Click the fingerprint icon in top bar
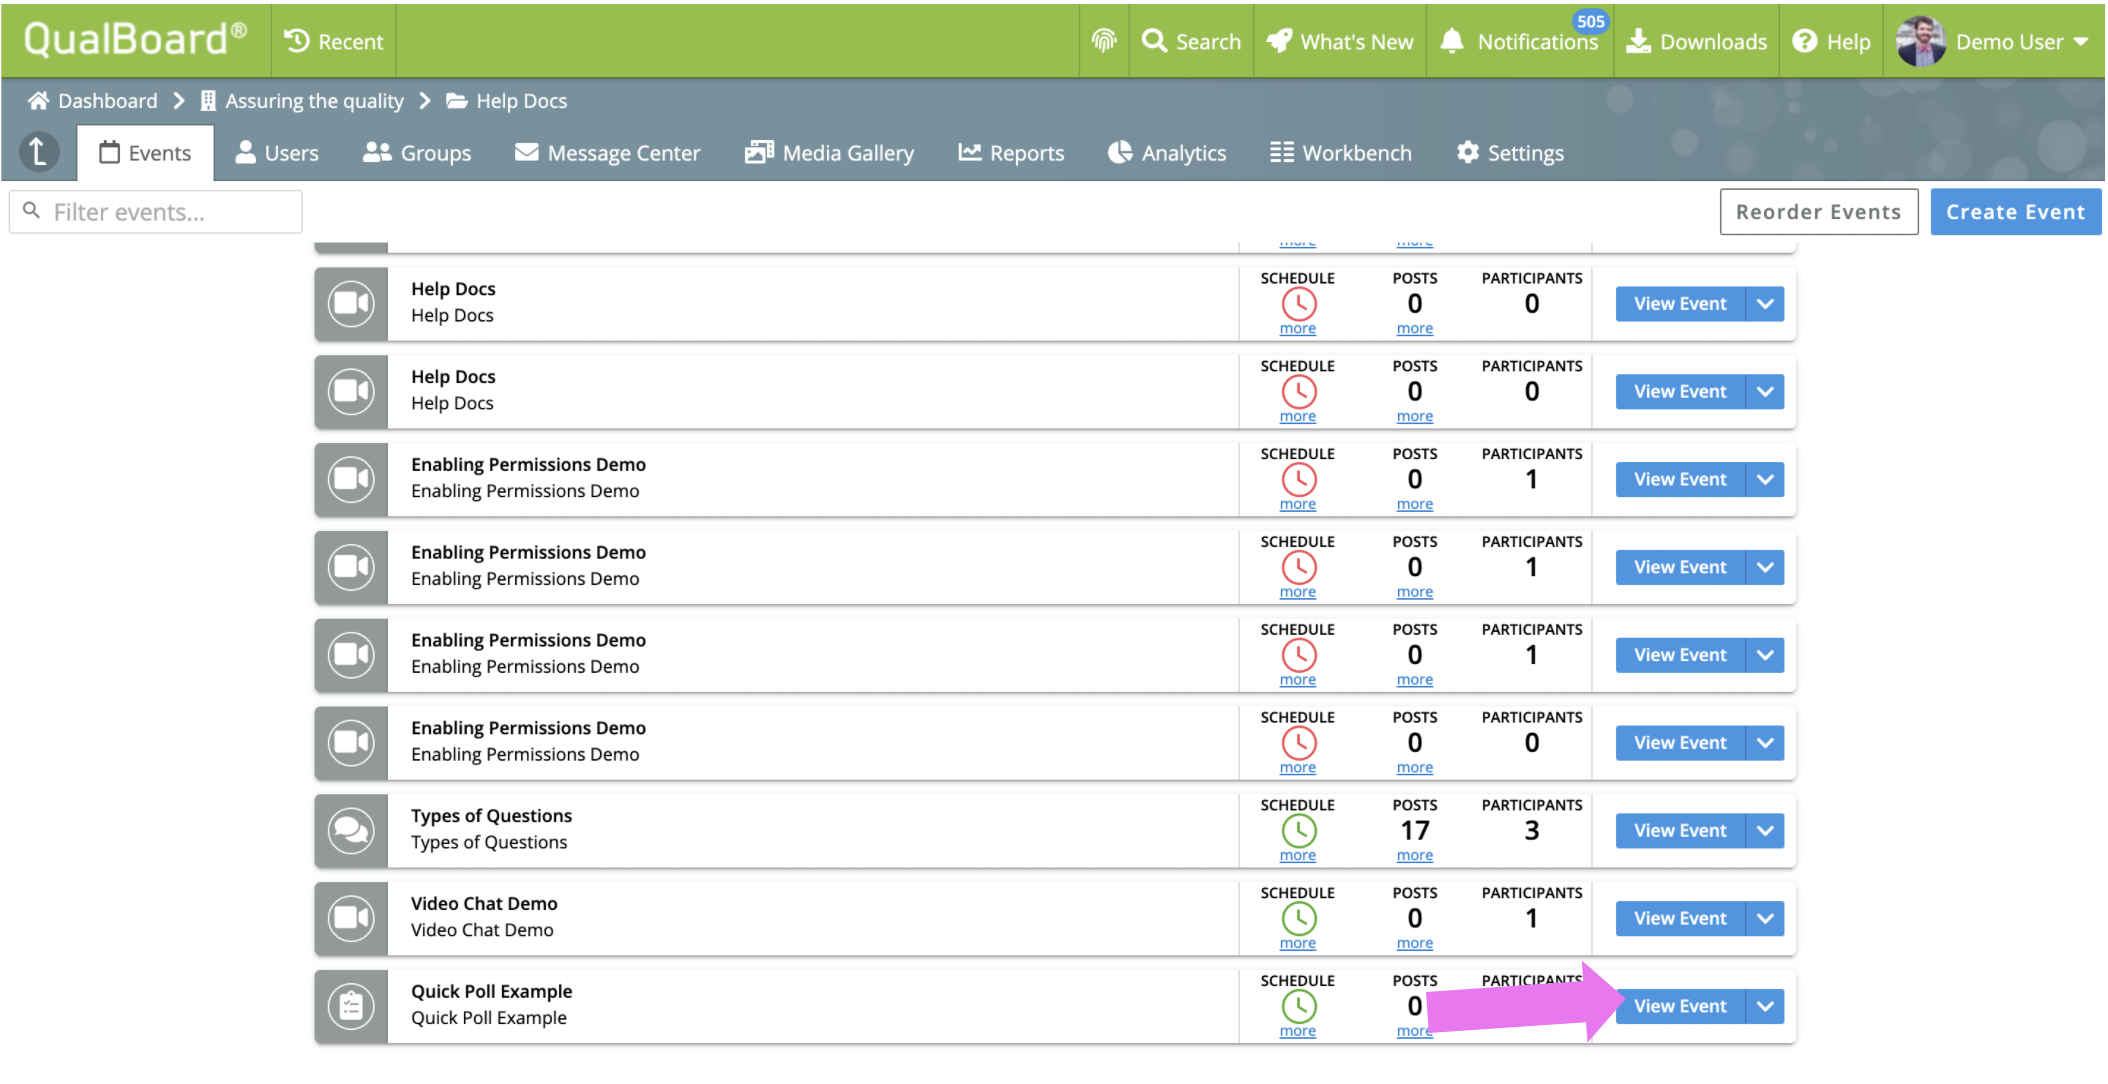This screenshot has width=2108, height=1084. pyautogui.click(x=1104, y=41)
